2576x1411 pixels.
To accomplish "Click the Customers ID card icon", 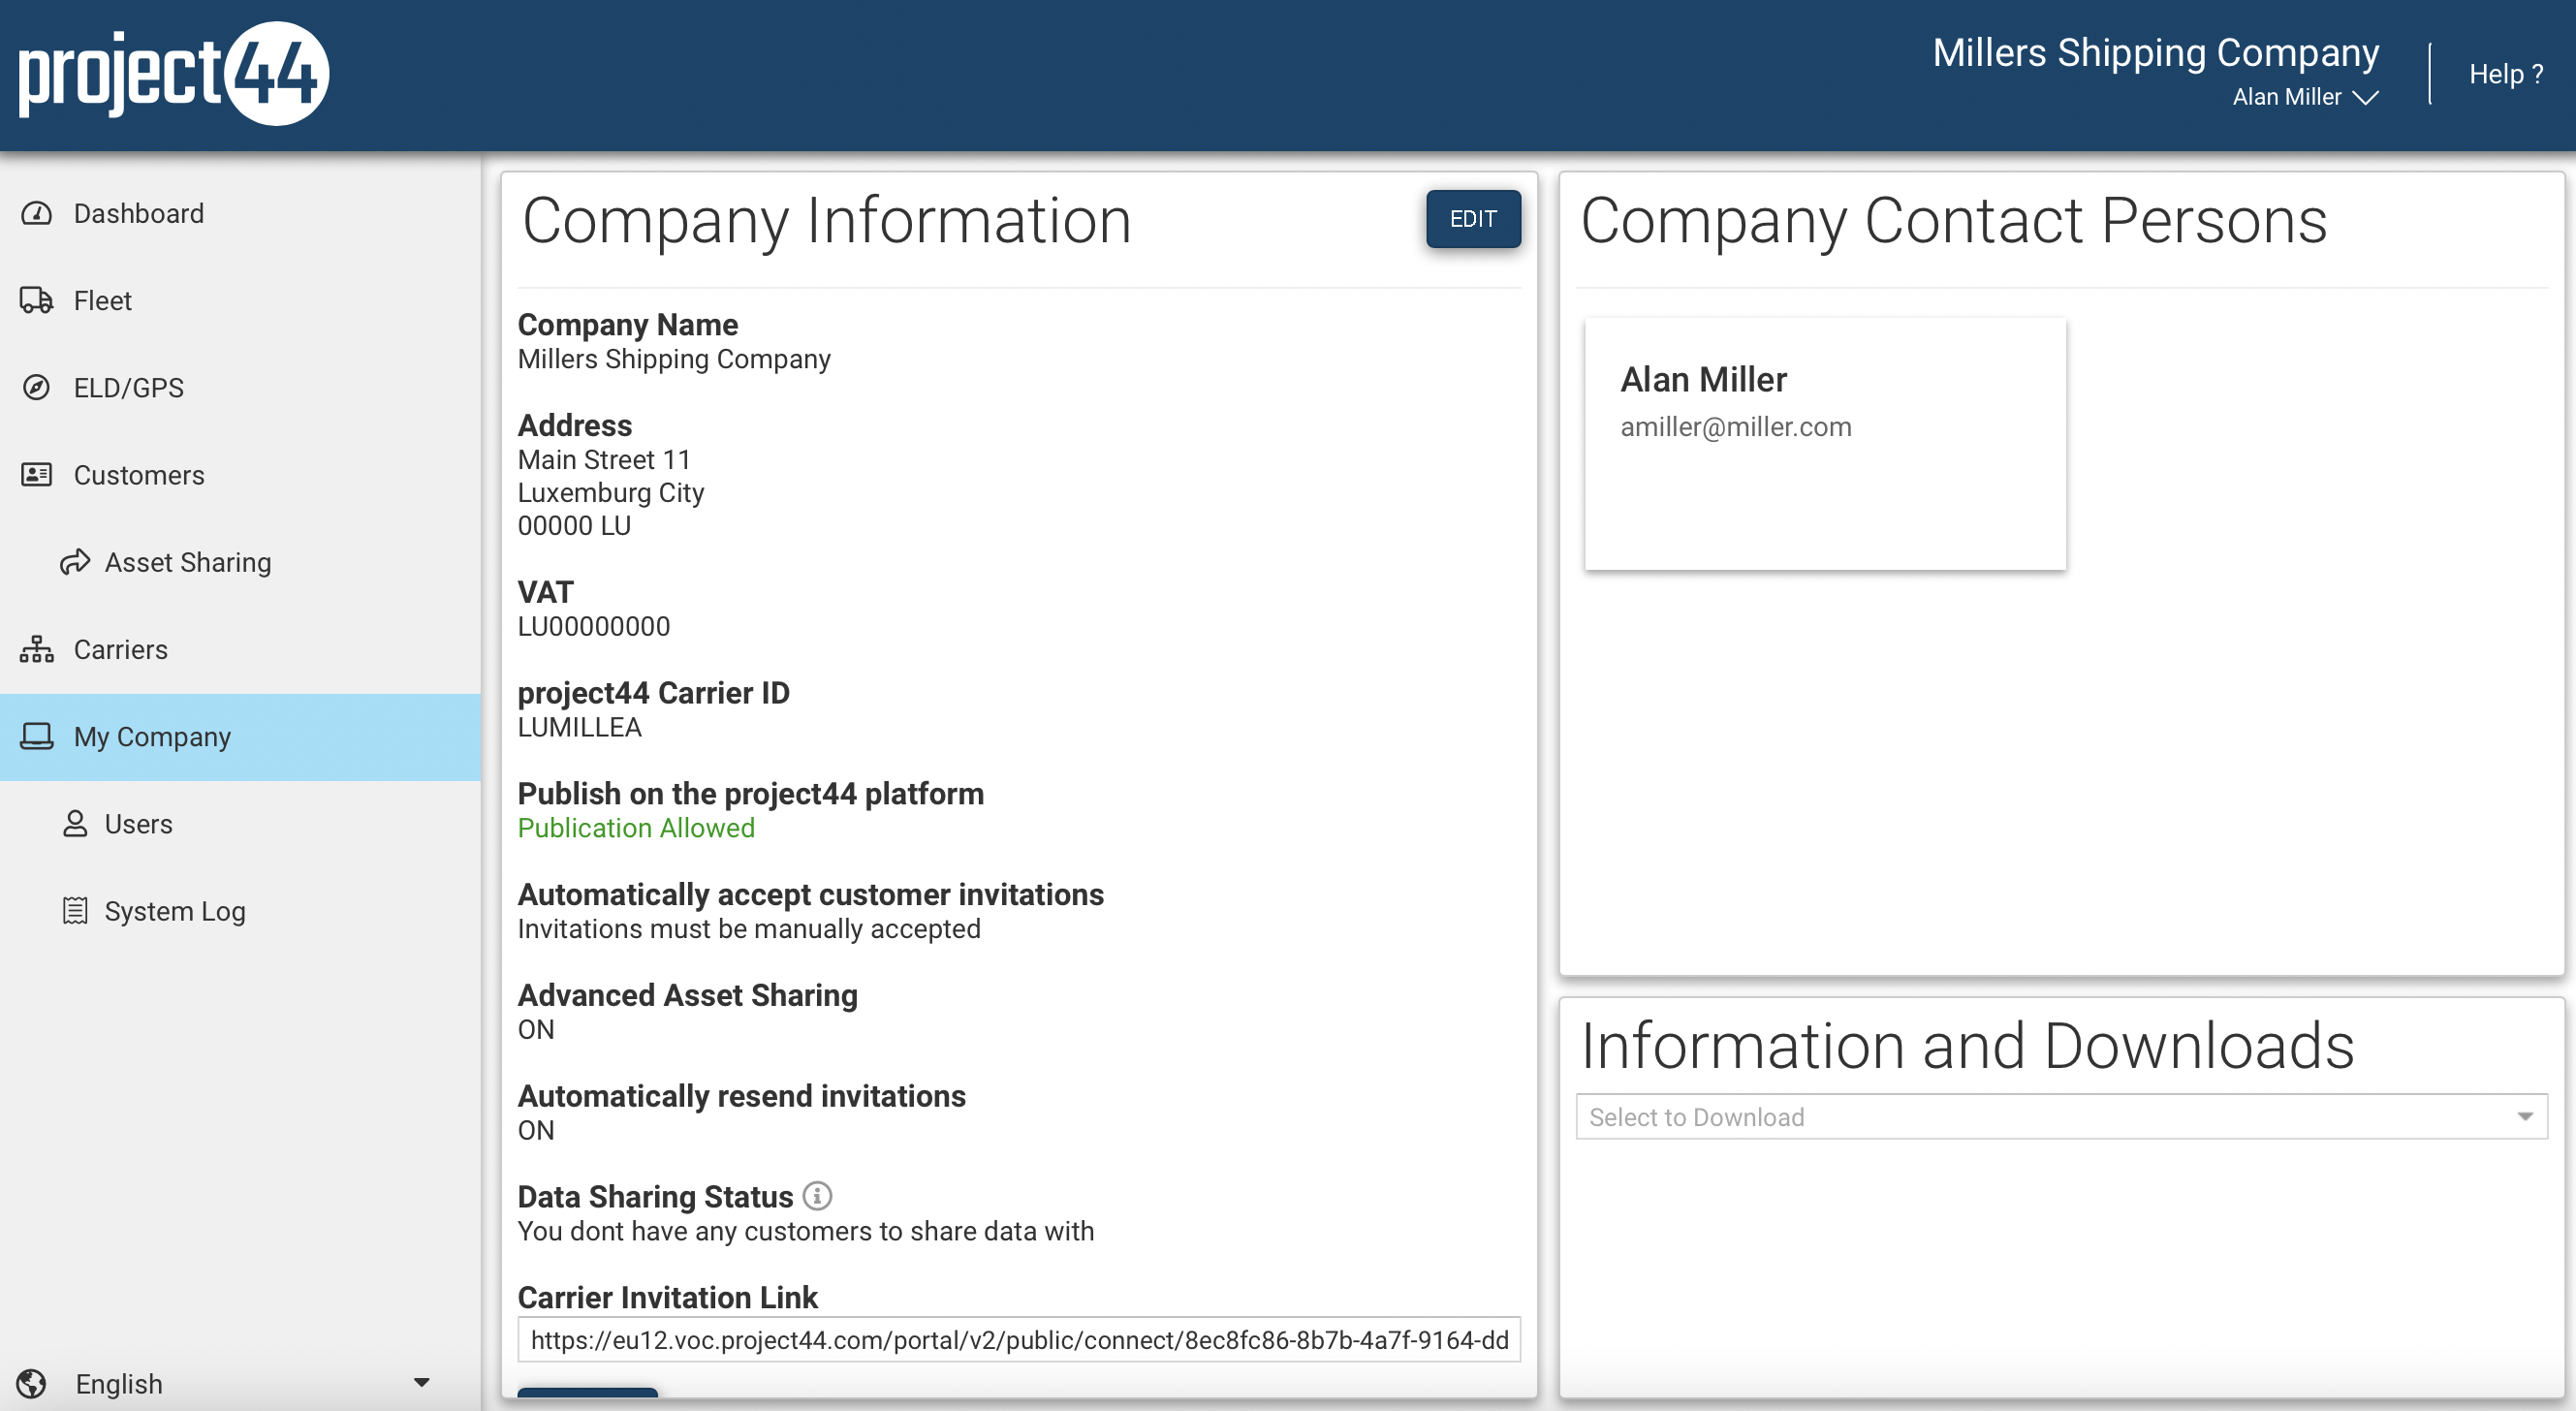I will click(37, 474).
